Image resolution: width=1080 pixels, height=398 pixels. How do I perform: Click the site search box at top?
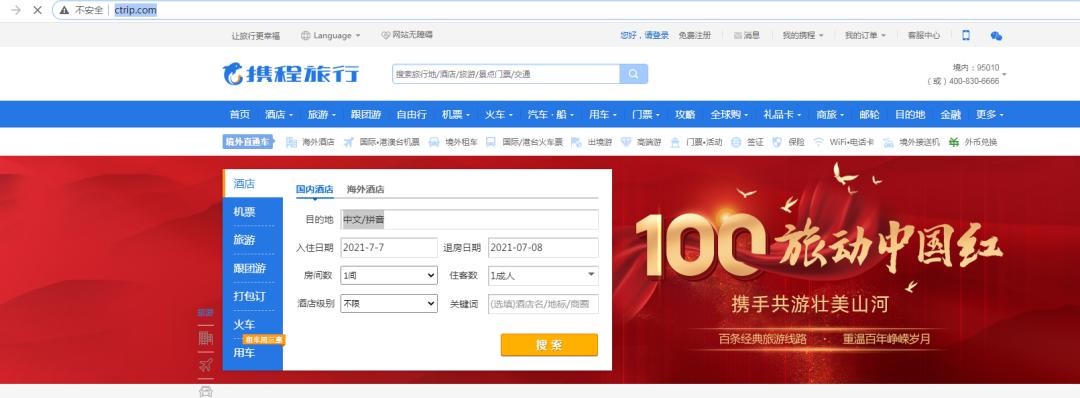(x=506, y=74)
